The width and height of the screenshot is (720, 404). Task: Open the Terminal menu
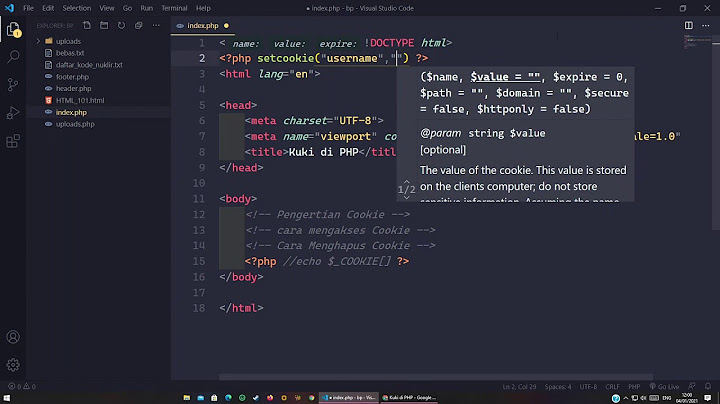tap(174, 8)
